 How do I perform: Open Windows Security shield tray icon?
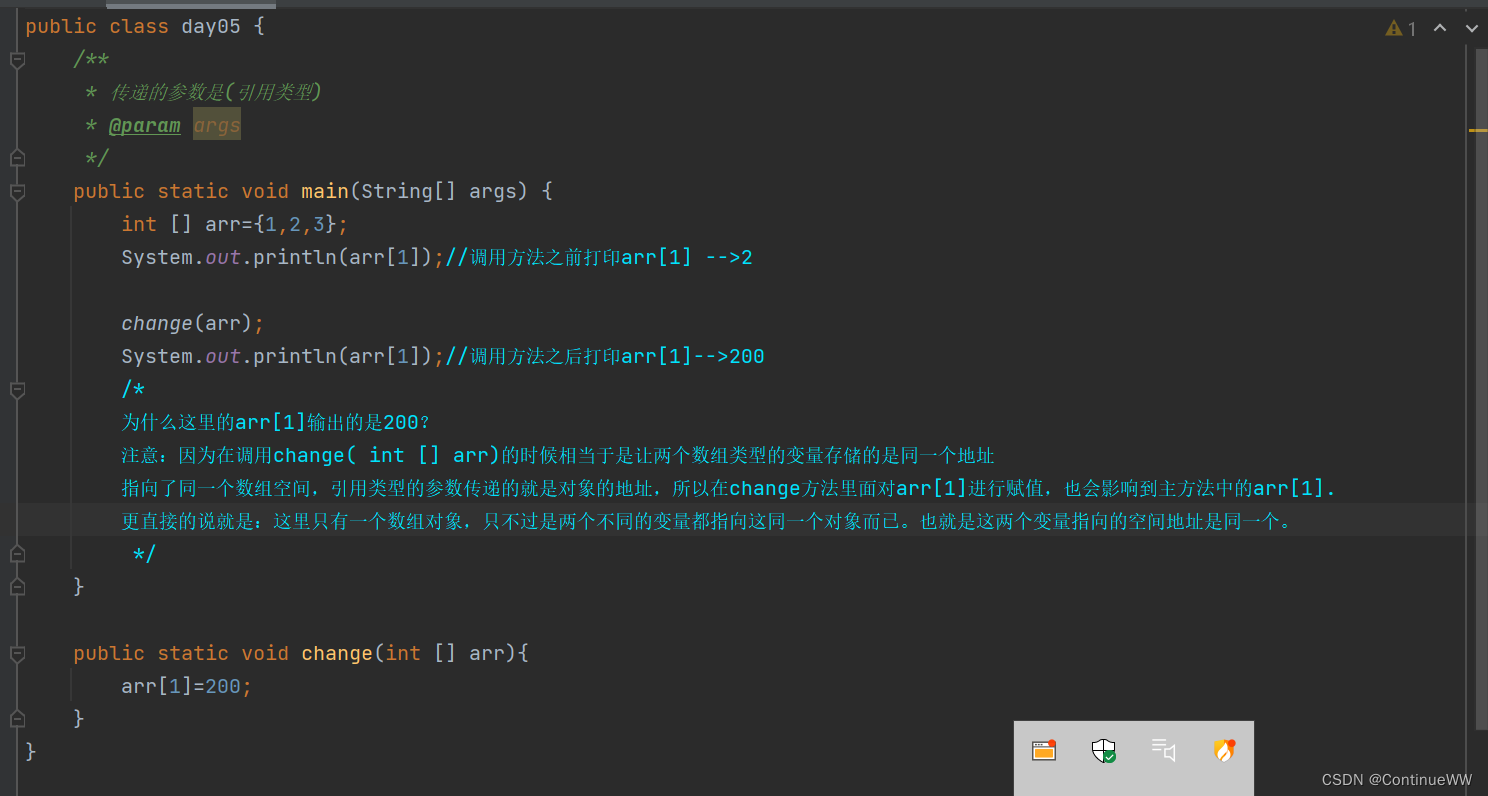[1103, 751]
